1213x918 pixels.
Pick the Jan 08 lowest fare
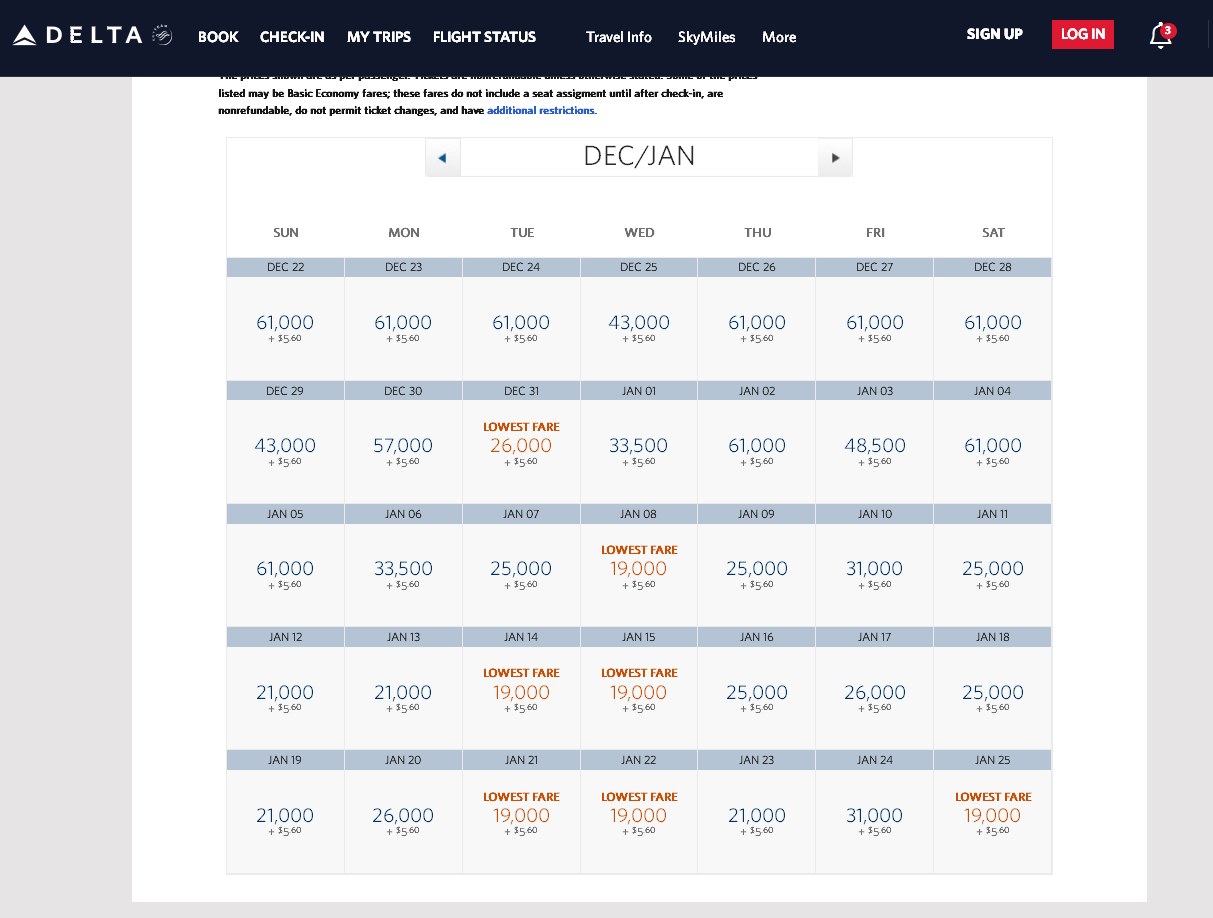tap(639, 568)
